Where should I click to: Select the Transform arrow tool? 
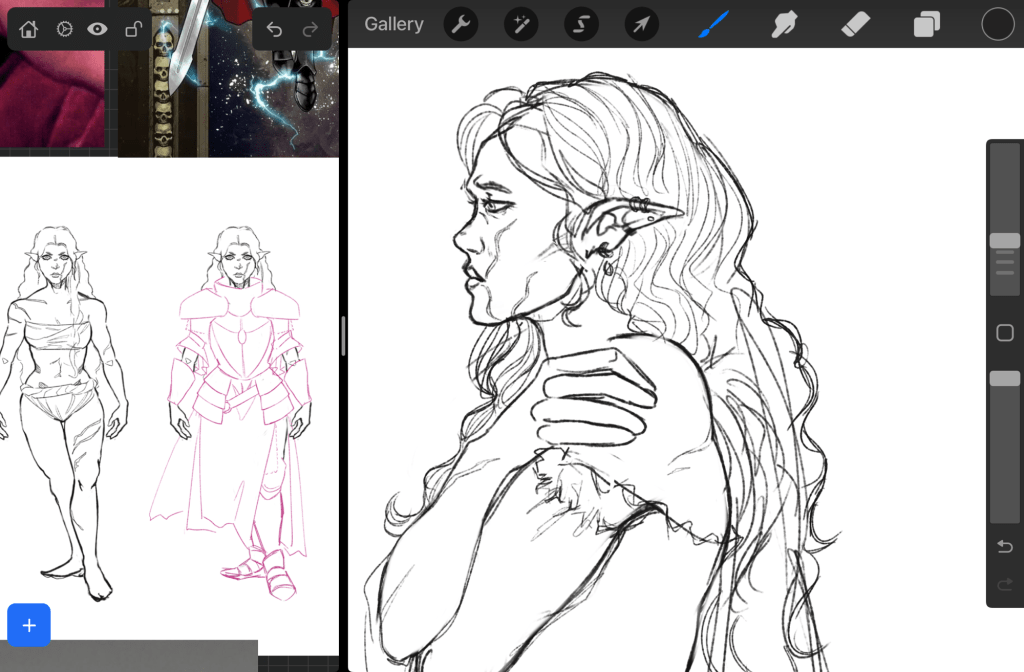point(641,24)
